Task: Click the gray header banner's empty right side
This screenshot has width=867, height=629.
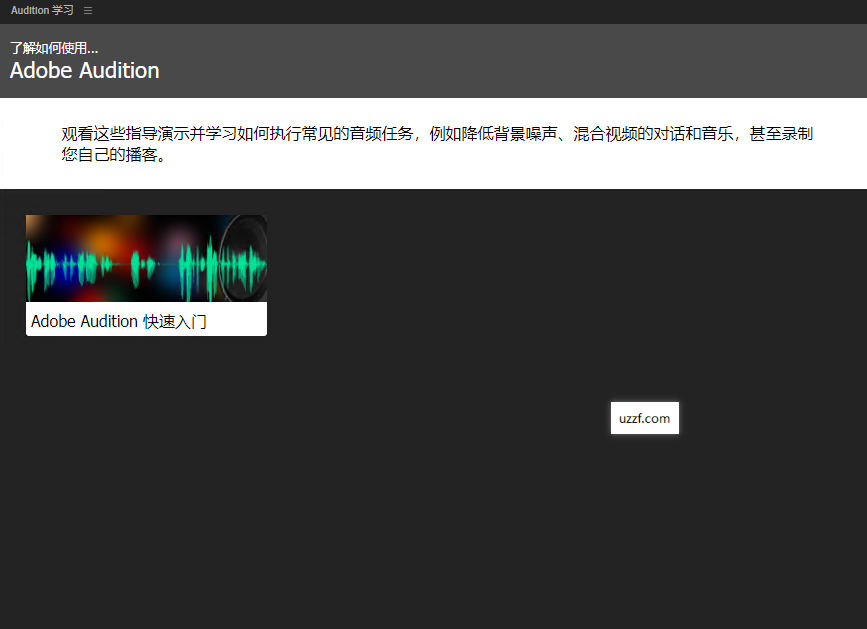Action: click(x=600, y=61)
